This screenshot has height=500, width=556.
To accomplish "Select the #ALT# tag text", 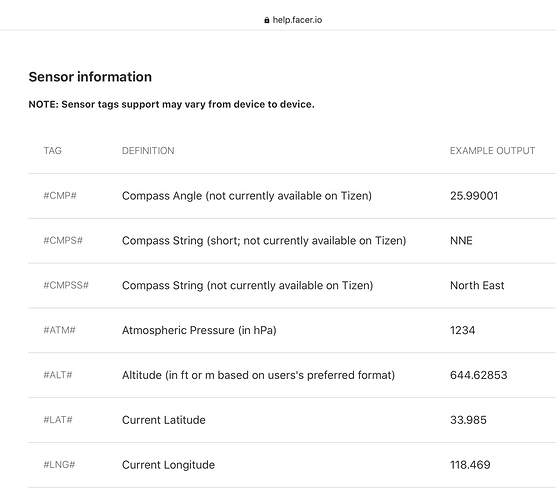I will pos(58,375).
